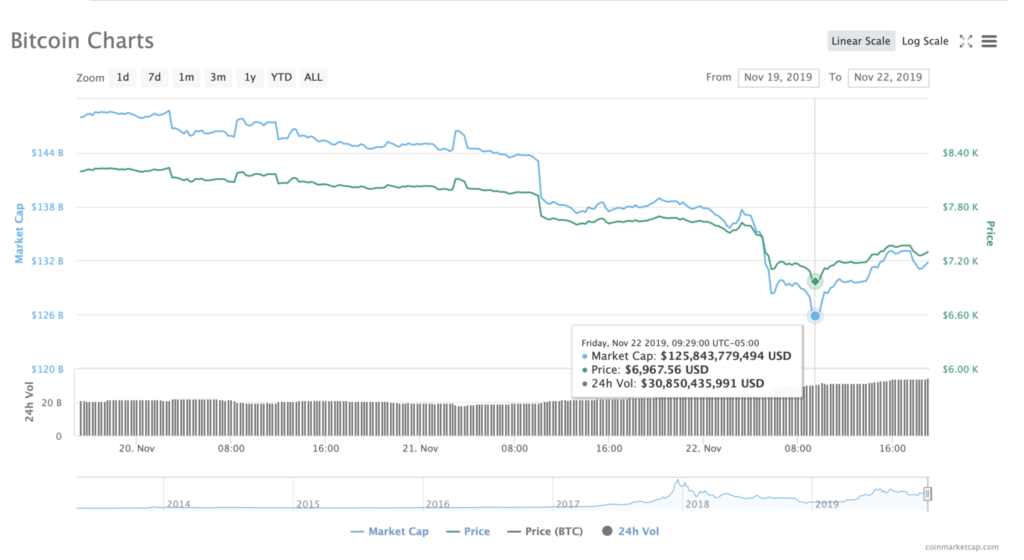The width and height of the screenshot is (1024, 560).
Task: Click the $8.40 K price axis label
Action: pyautogui.click(x=960, y=153)
